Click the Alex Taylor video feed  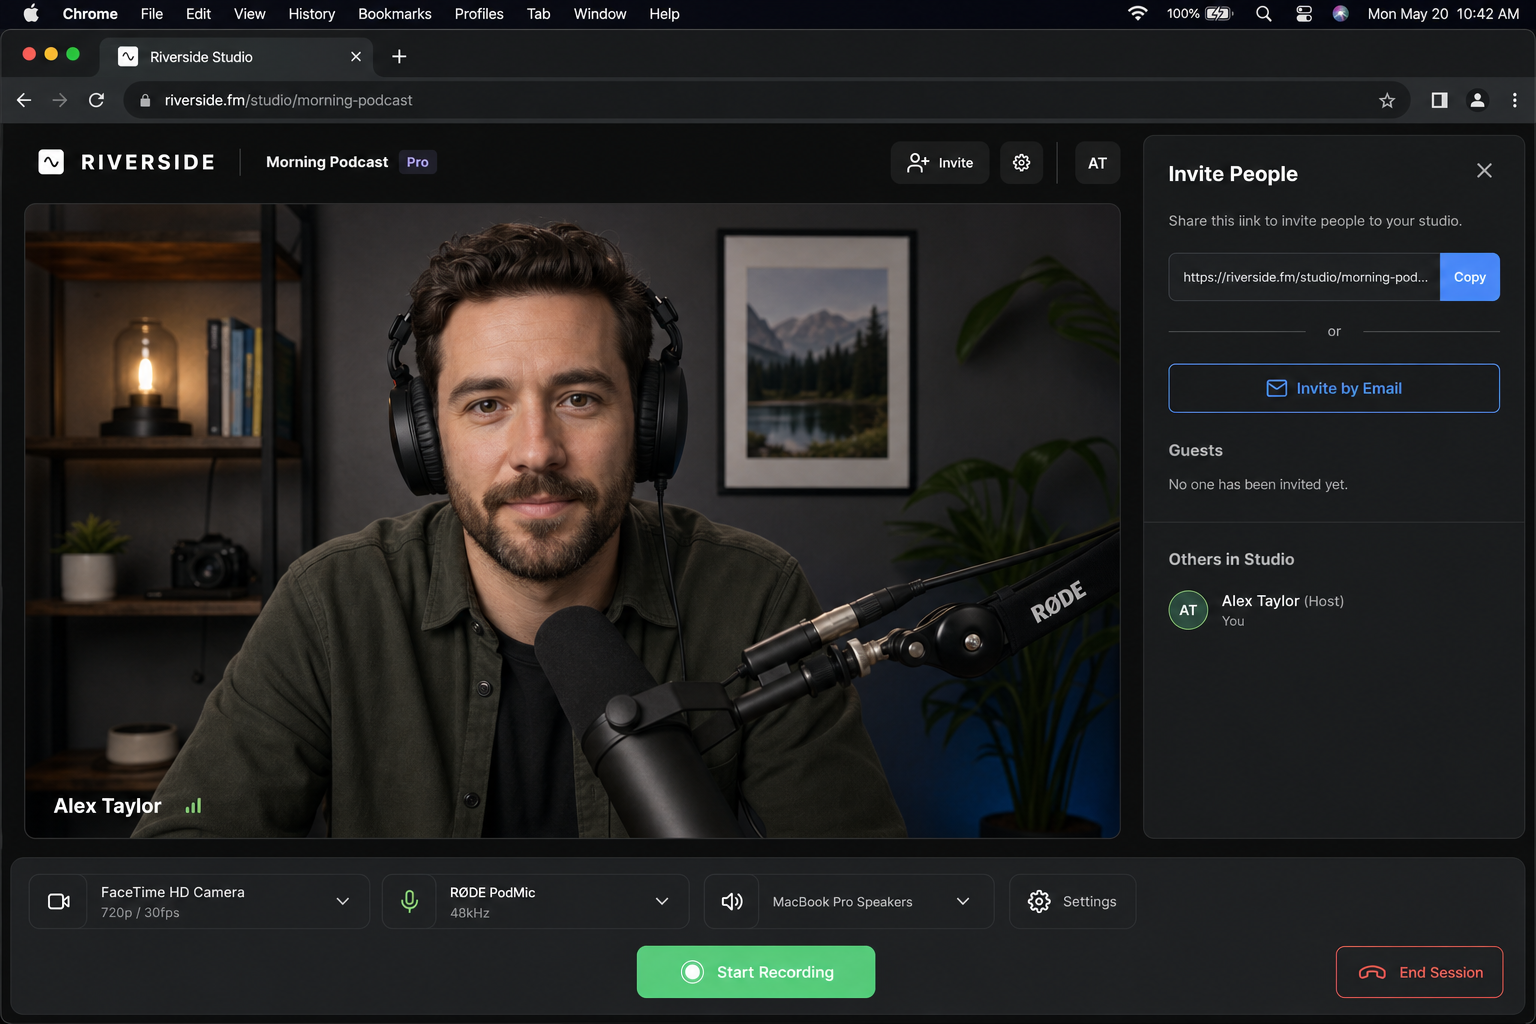click(572, 520)
